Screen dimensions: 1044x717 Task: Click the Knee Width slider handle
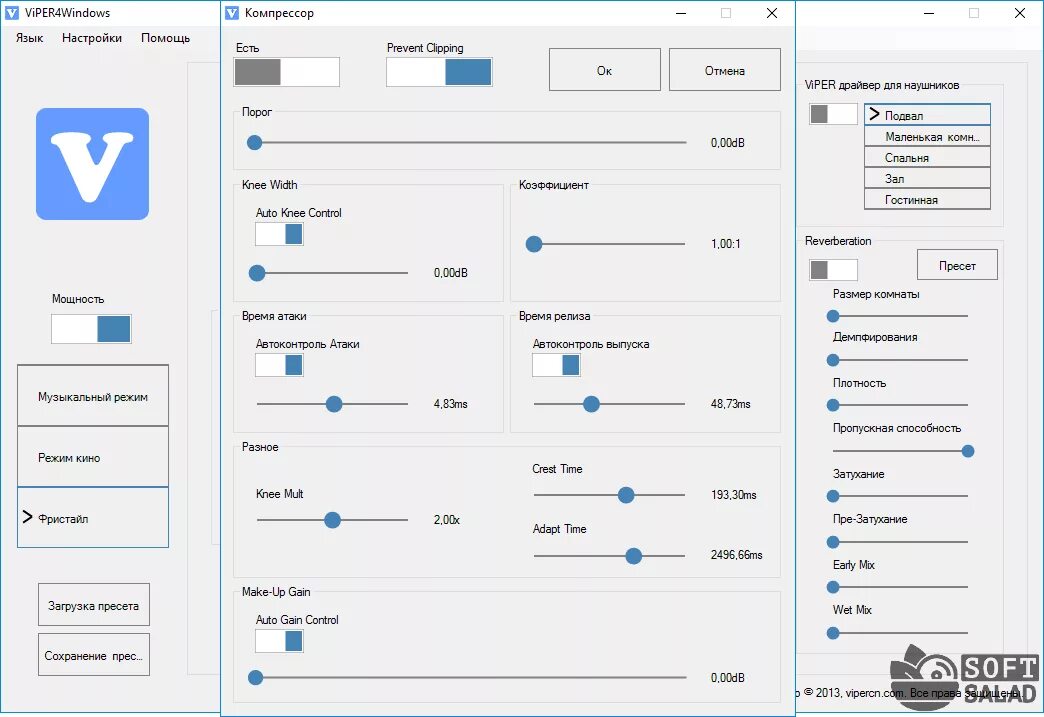click(x=257, y=273)
